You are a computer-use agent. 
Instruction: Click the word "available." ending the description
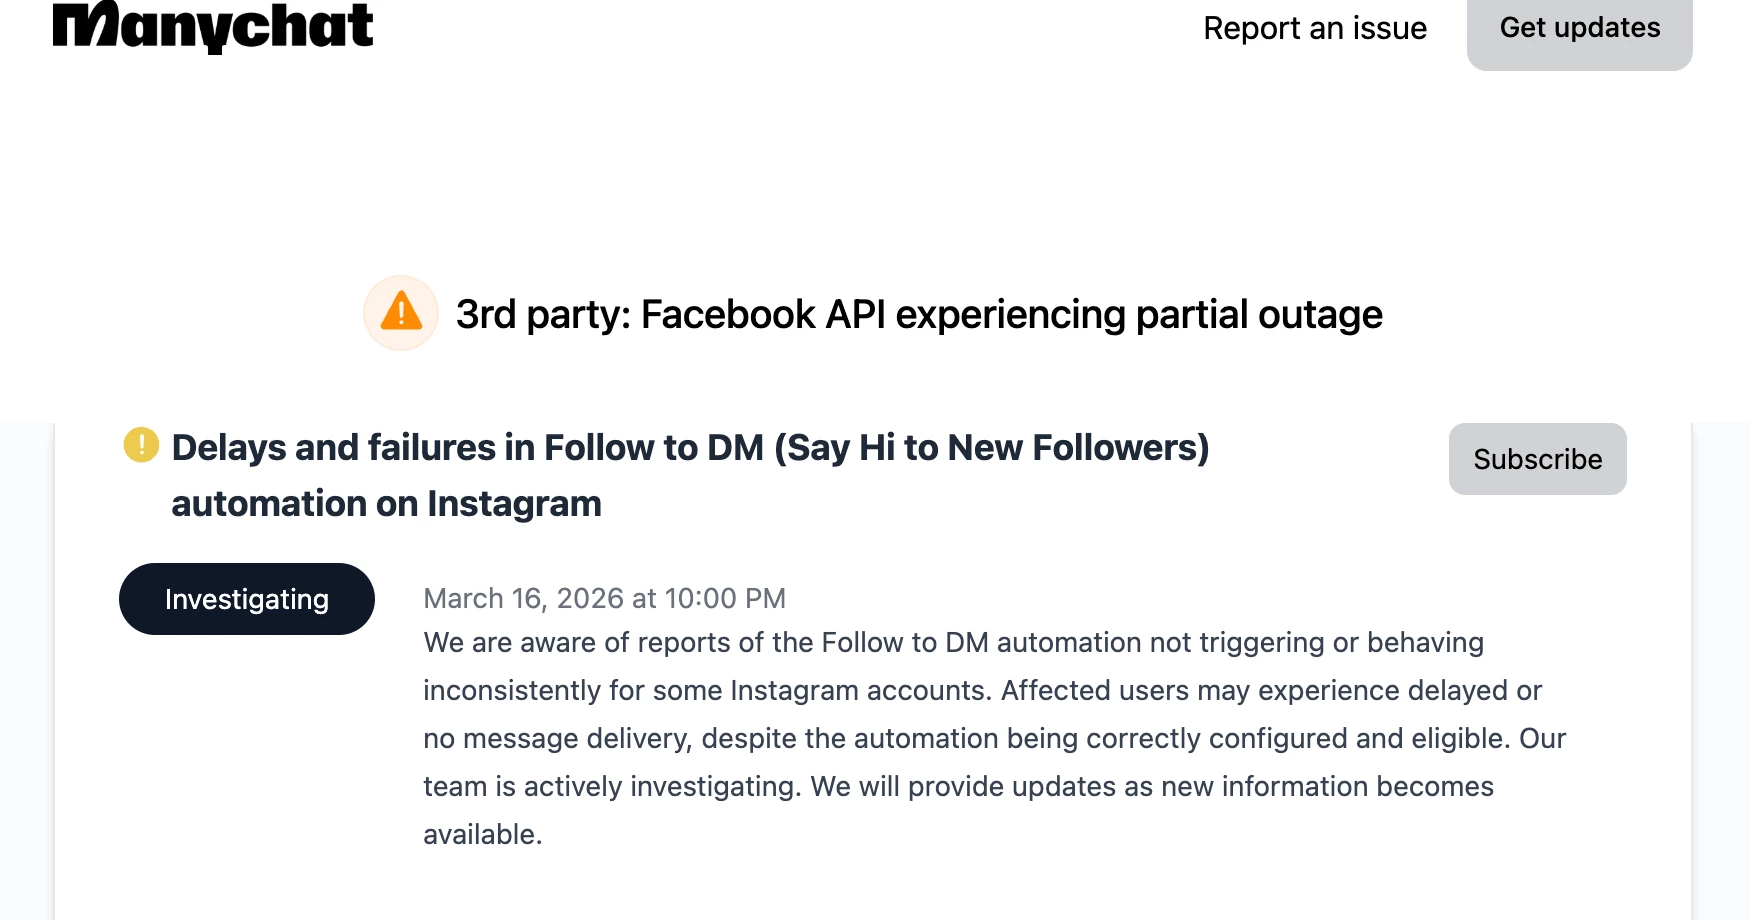click(x=482, y=834)
